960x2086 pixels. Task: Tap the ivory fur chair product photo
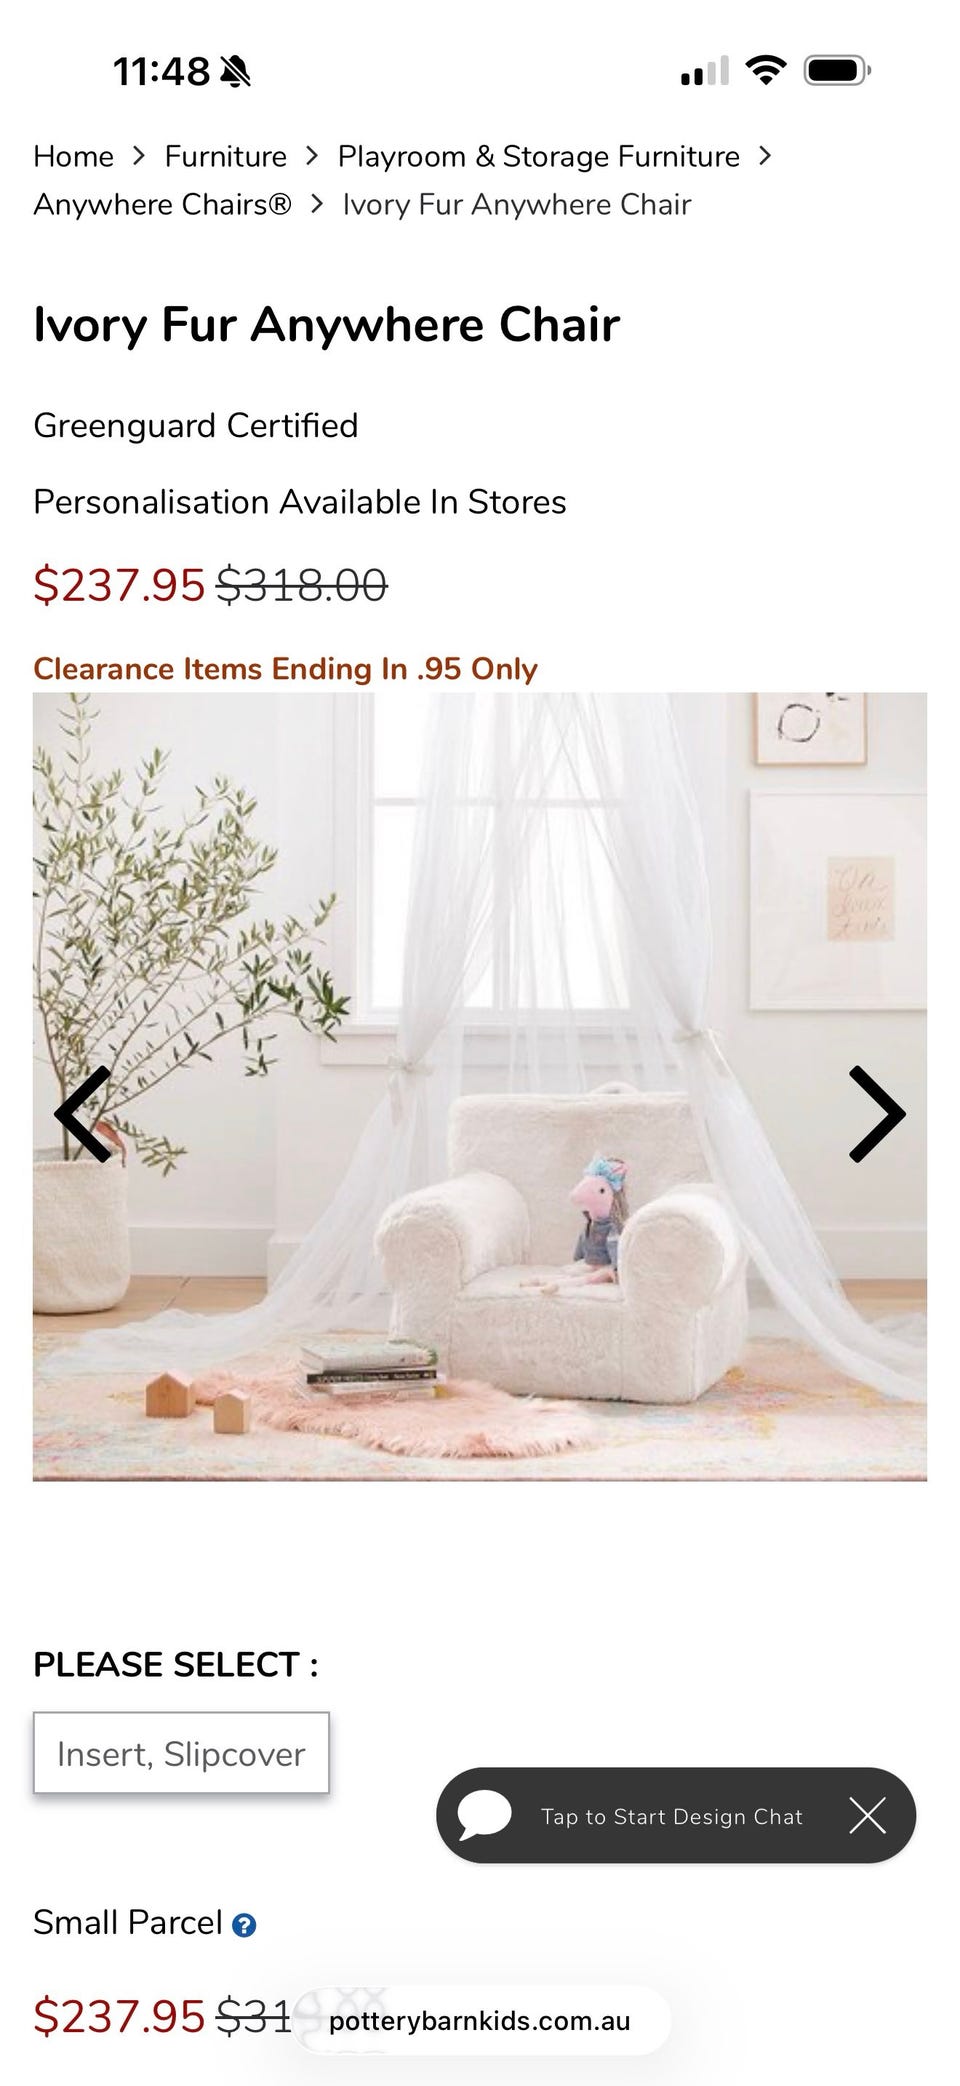pos(480,1087)
